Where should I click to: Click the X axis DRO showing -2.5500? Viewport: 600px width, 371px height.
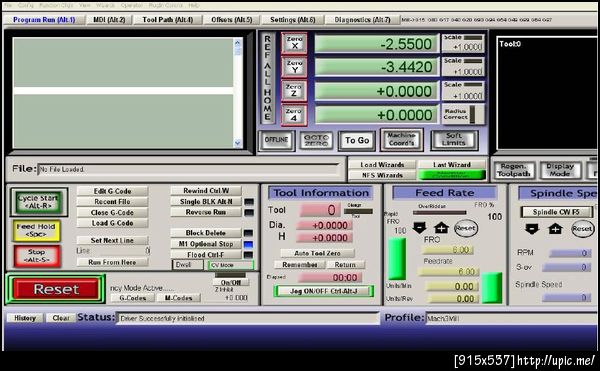(x=376, y=44)
